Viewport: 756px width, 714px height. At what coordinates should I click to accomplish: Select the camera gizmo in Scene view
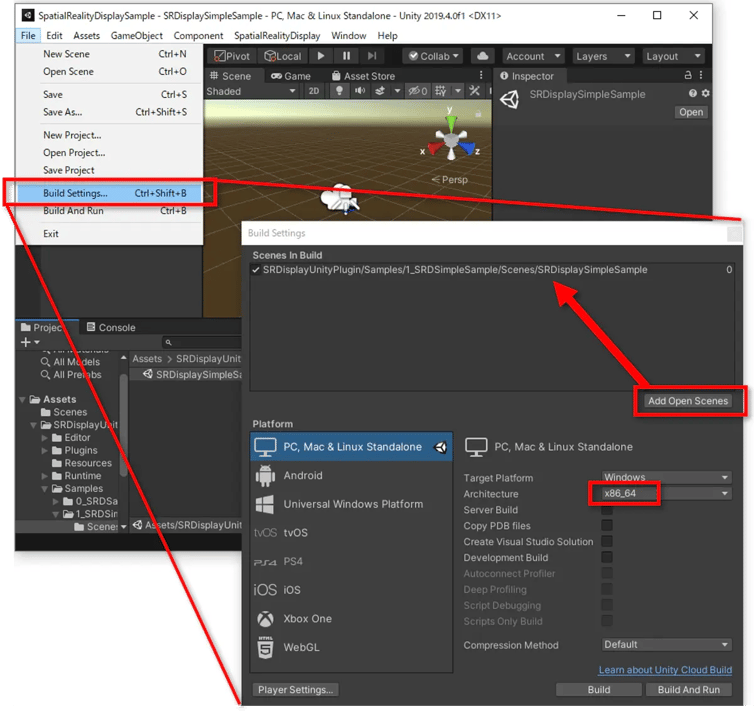click(x=340, y=198)
